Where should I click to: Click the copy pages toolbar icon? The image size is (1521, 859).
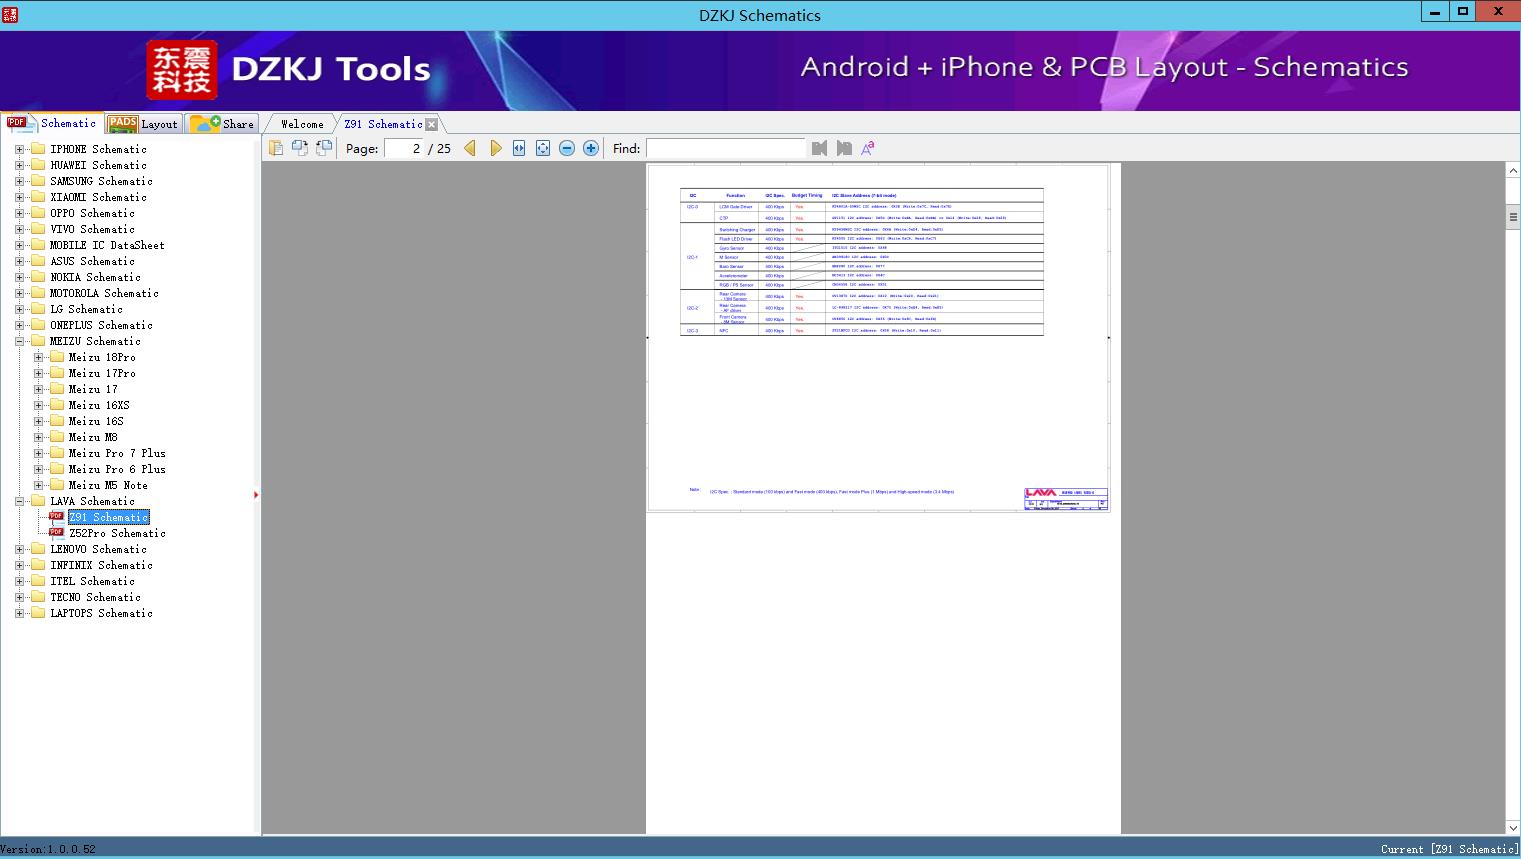point(275,148)
